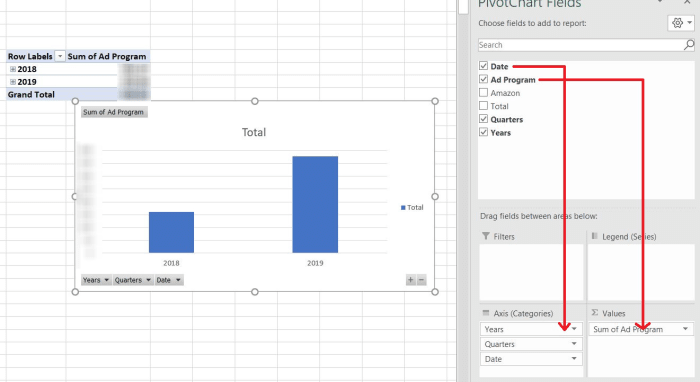Check the Amazon field checkbox

tap(483, 93)
